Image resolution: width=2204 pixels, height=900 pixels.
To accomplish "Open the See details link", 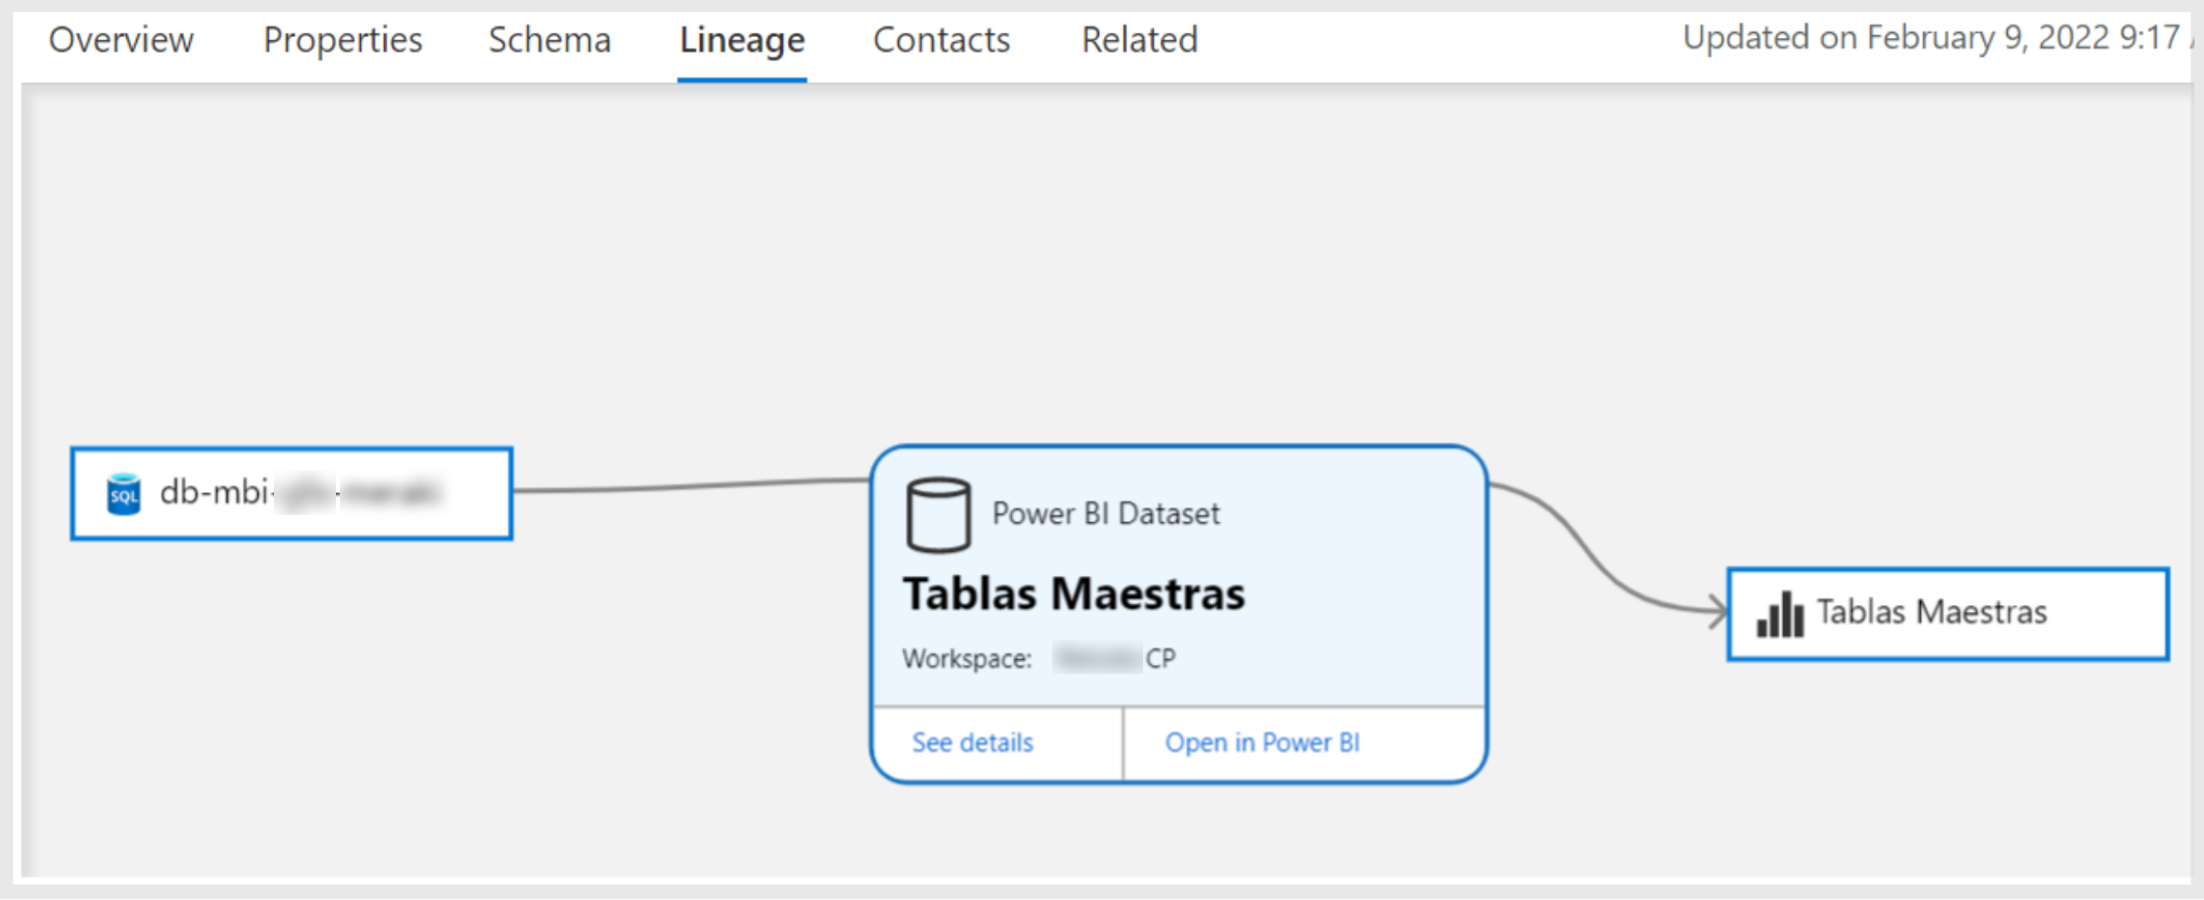I will pos(973,743).
